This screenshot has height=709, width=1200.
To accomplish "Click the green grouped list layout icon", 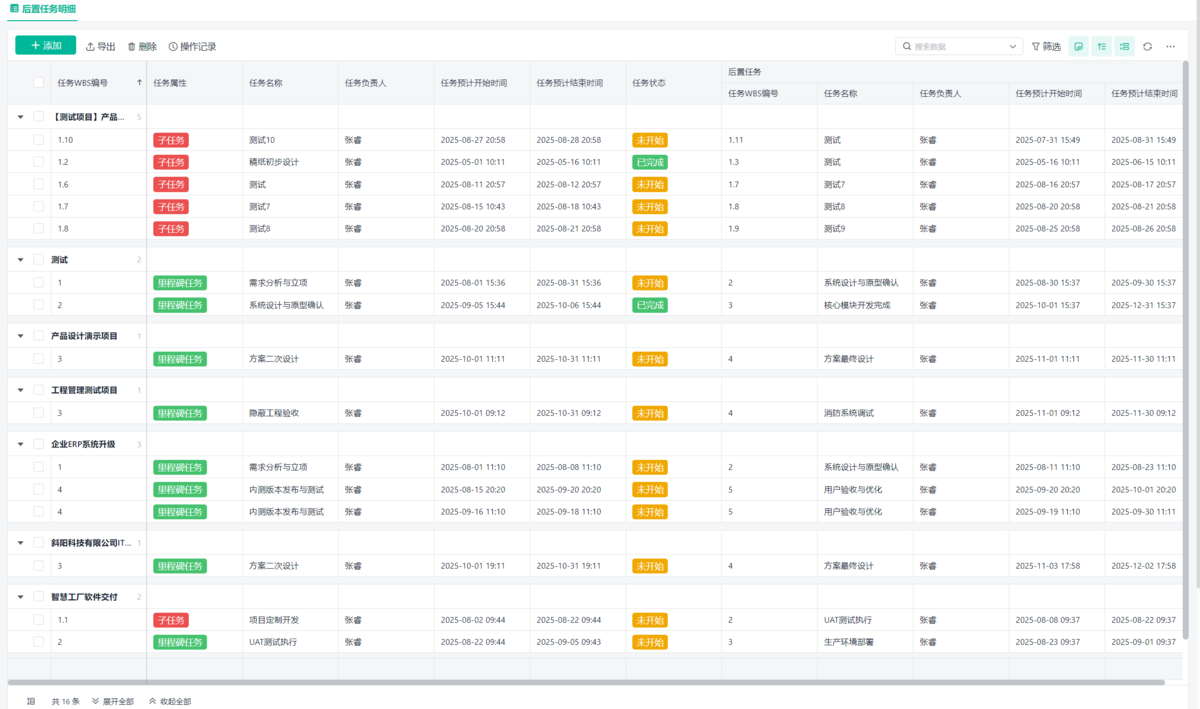I will point(1125,46).
